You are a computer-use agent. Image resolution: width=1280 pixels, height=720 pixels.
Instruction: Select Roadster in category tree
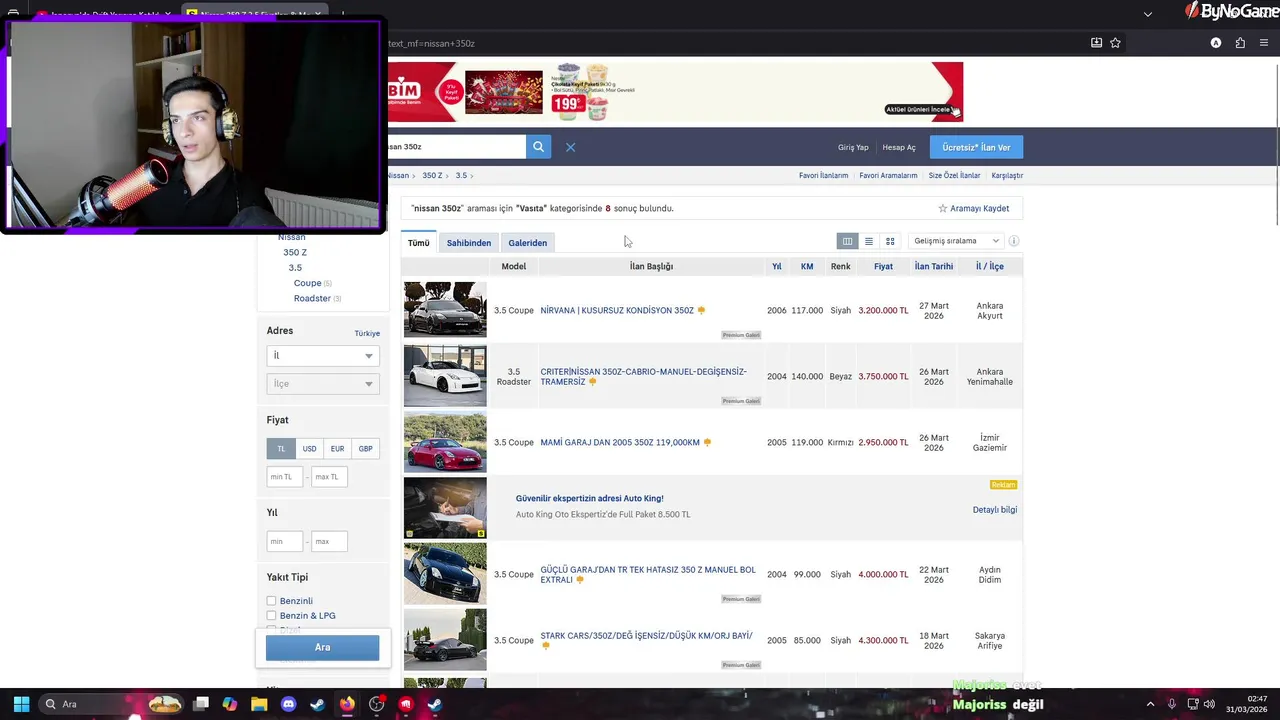[x=312, y=298]
